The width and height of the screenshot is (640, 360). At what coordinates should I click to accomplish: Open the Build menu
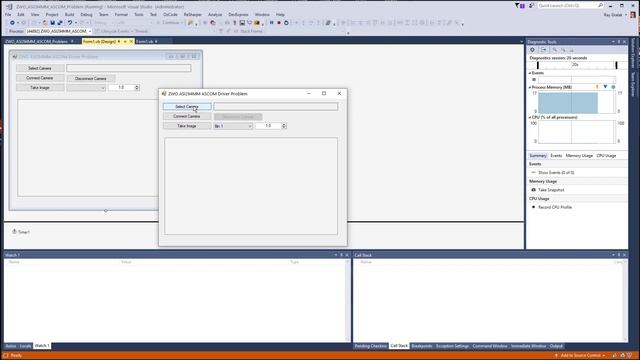[69, 15]
